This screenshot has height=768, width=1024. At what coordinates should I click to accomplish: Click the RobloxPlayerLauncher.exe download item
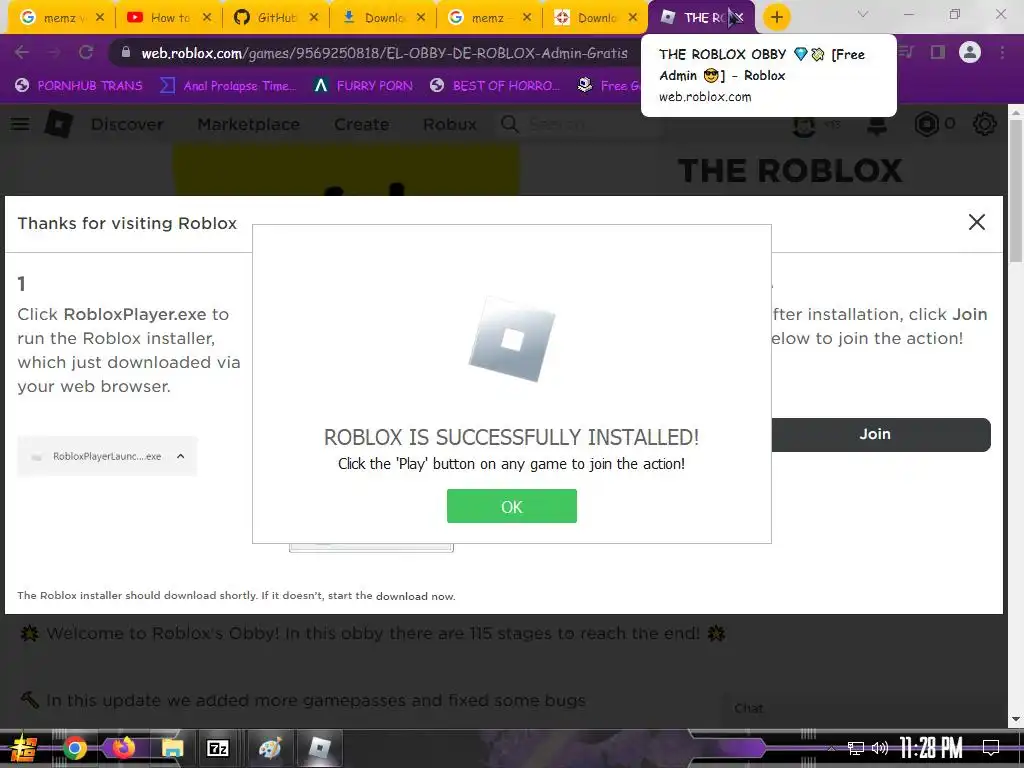point(106,456)
